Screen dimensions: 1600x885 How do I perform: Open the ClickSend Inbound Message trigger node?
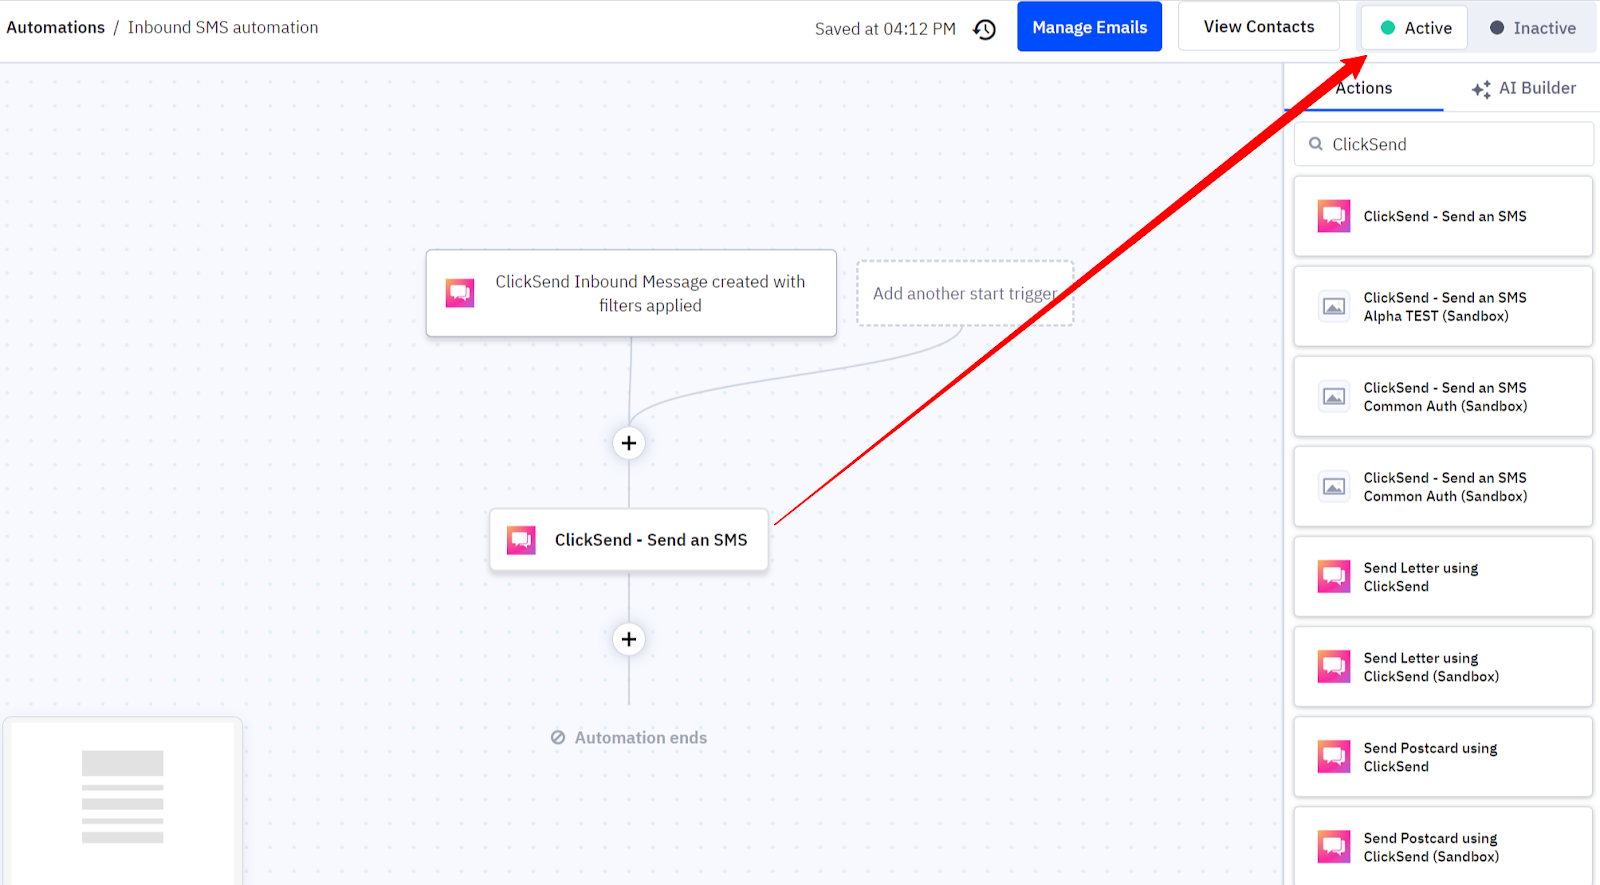click(631, 293)
